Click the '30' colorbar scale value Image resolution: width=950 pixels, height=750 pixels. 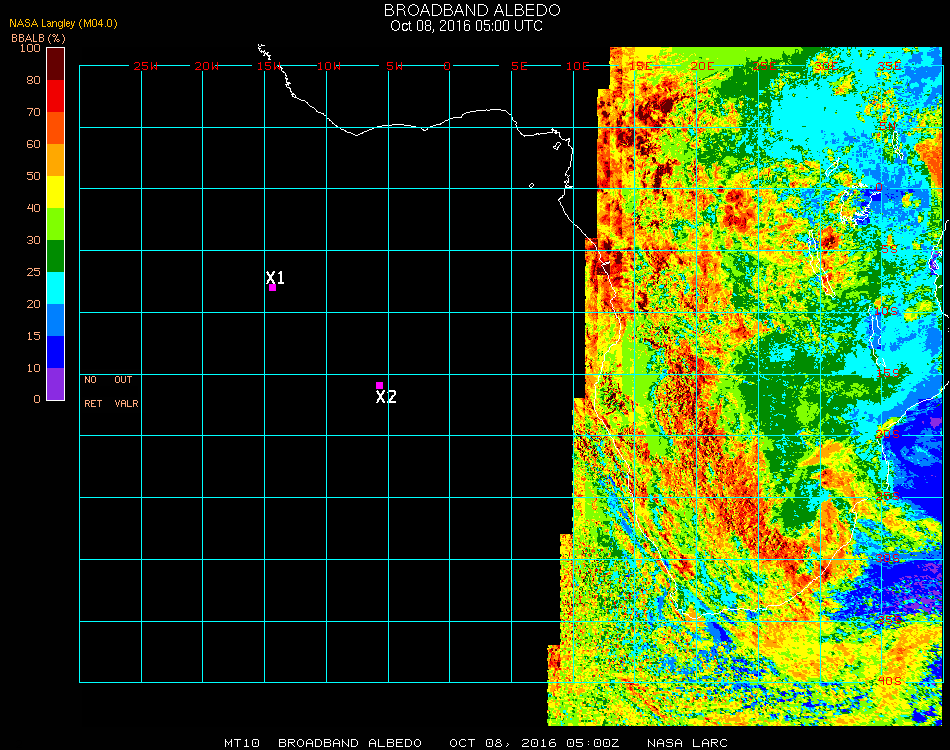click(x=33, y=241)
